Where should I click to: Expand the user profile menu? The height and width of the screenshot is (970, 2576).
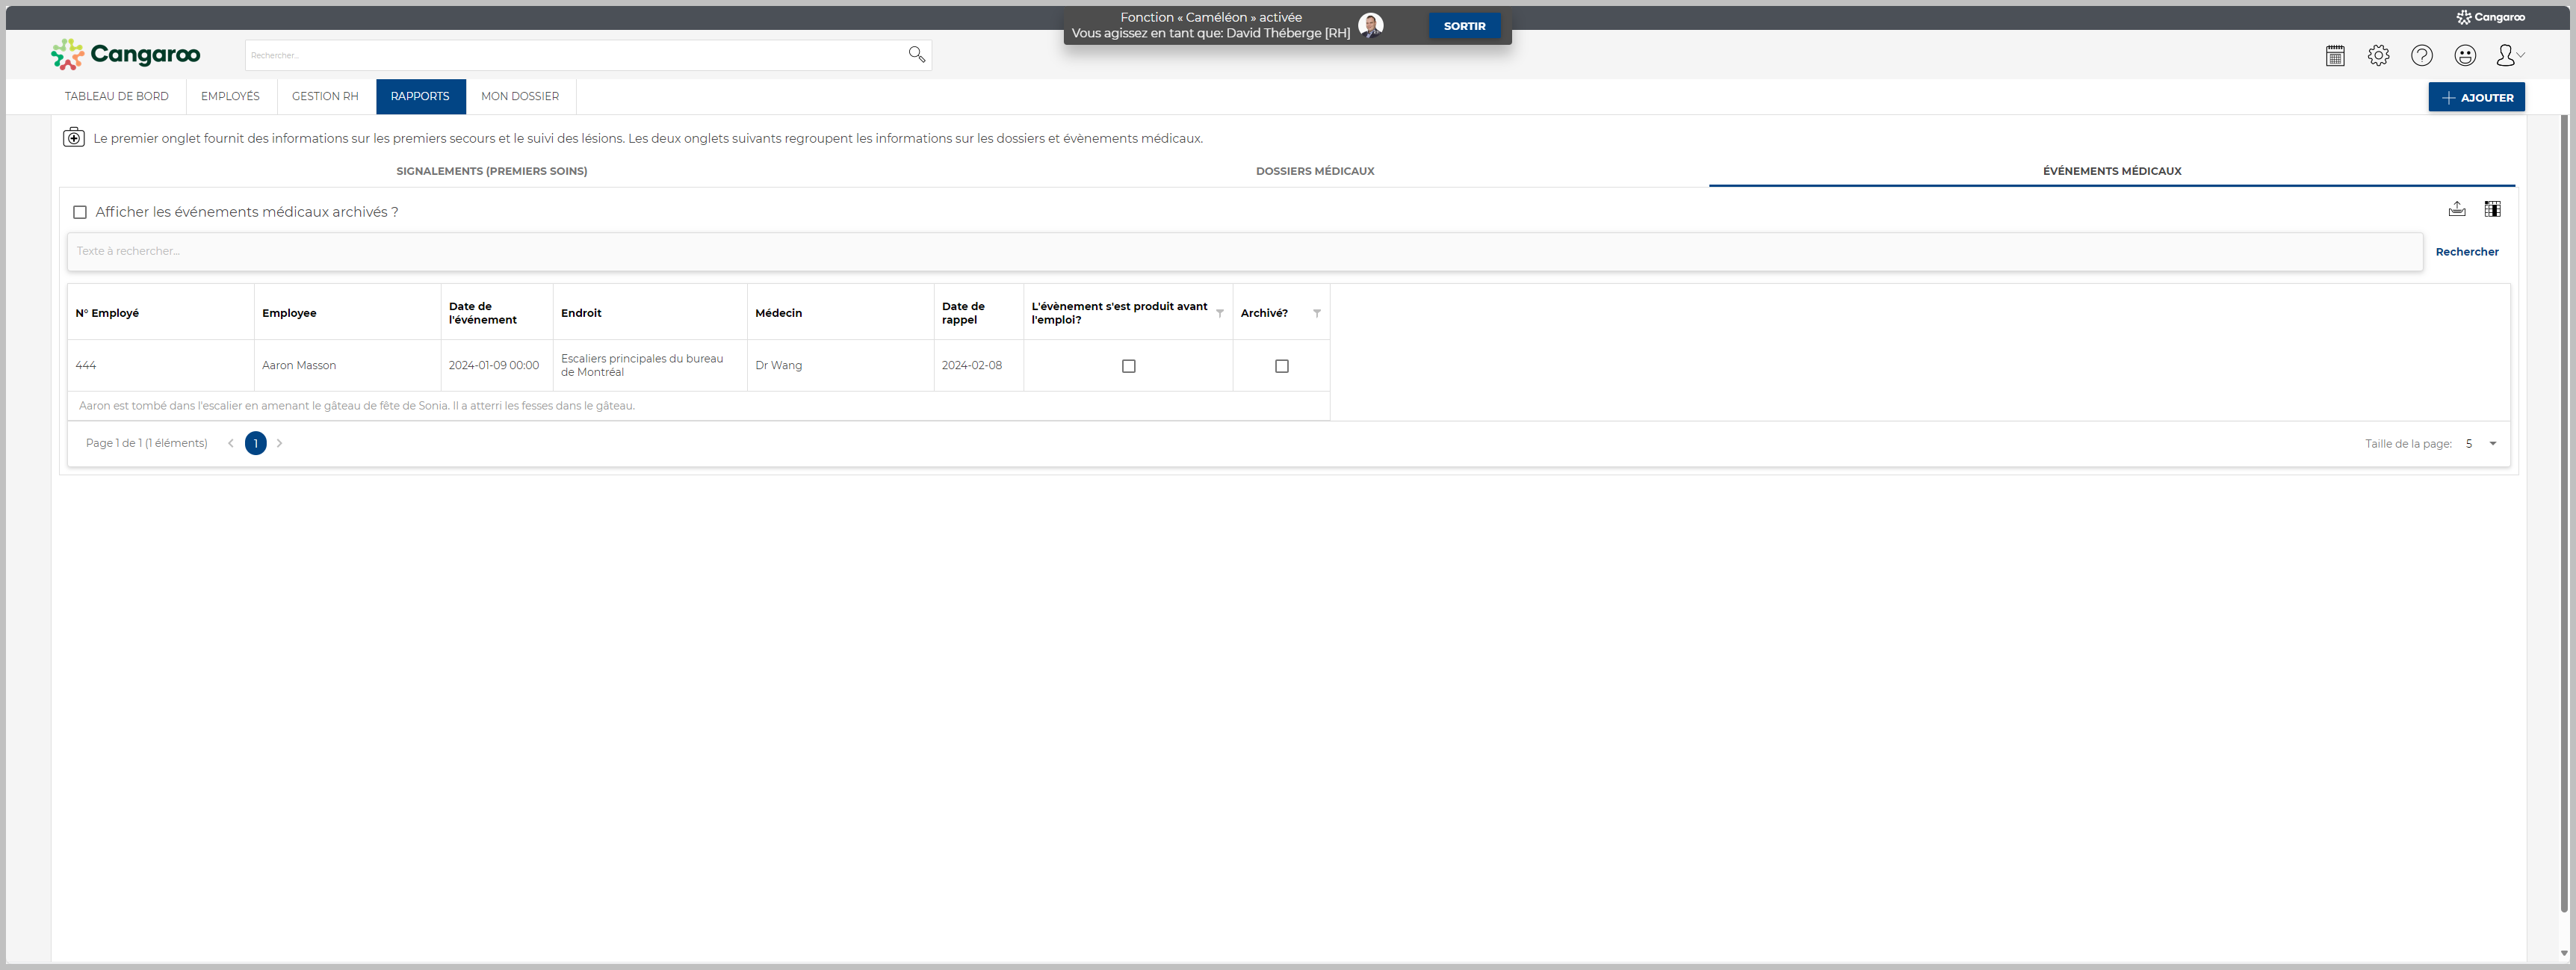[x=2508, y=56]
